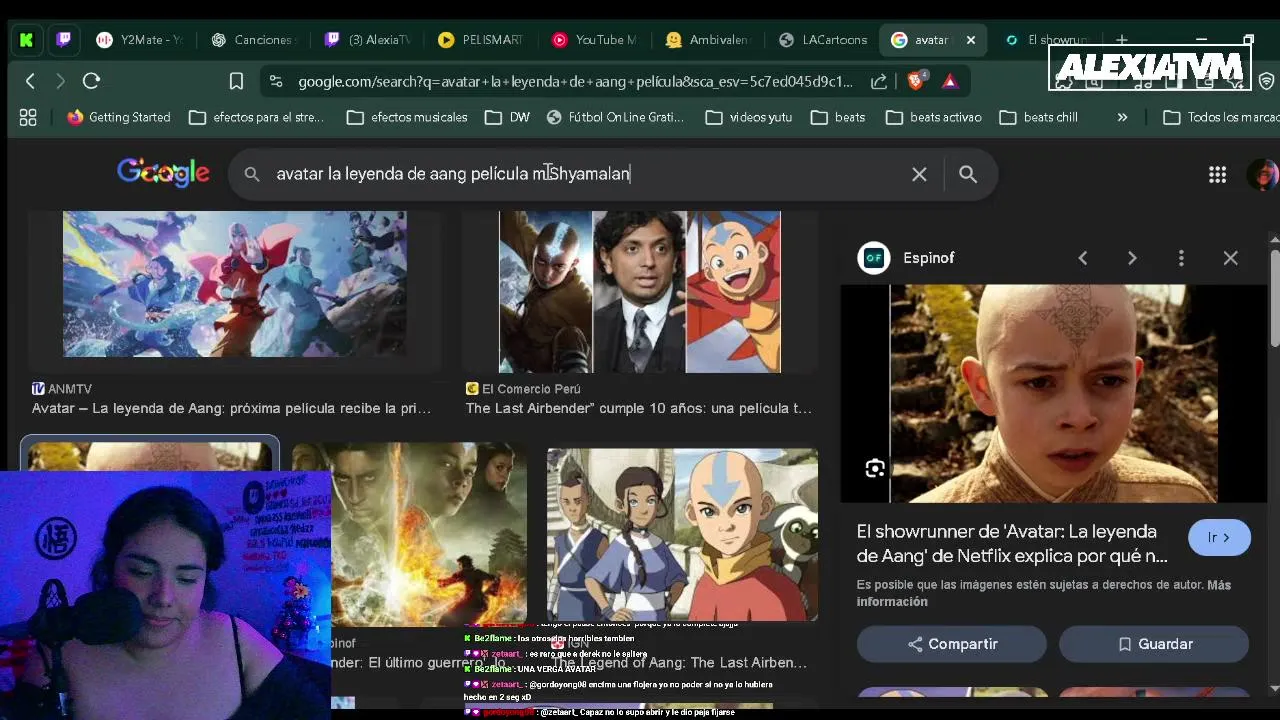
Task: Open The Last Airbender cumple 10 años caption
Action: pos(639,408)
